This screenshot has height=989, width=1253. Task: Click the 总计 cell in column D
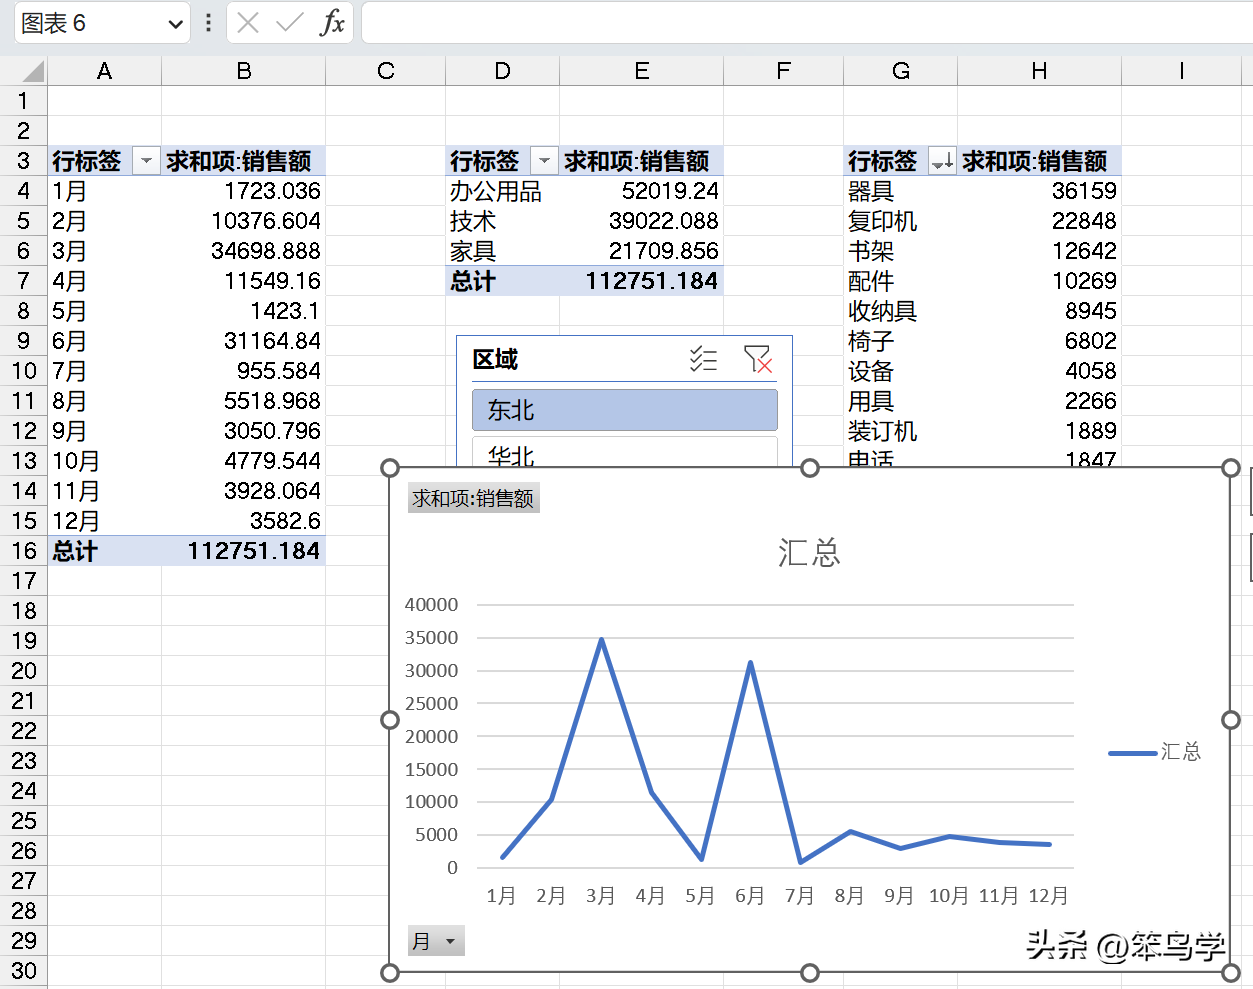point(502,281)
